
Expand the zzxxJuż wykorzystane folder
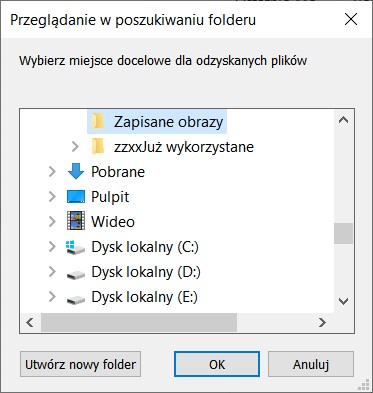click(76, 147)
